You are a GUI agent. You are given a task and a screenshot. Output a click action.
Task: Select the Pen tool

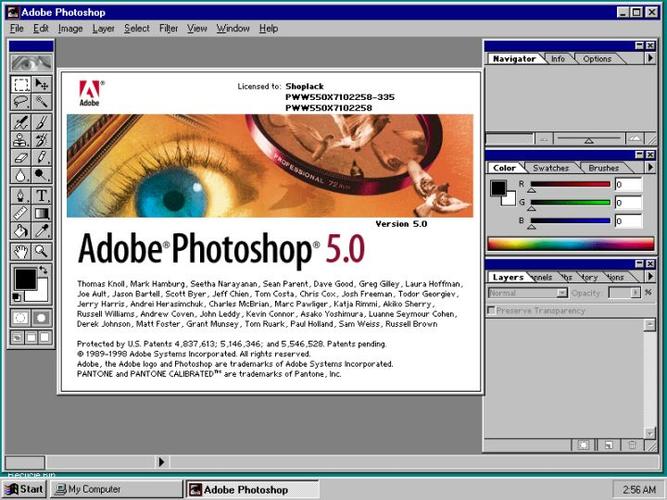[20, 195]
